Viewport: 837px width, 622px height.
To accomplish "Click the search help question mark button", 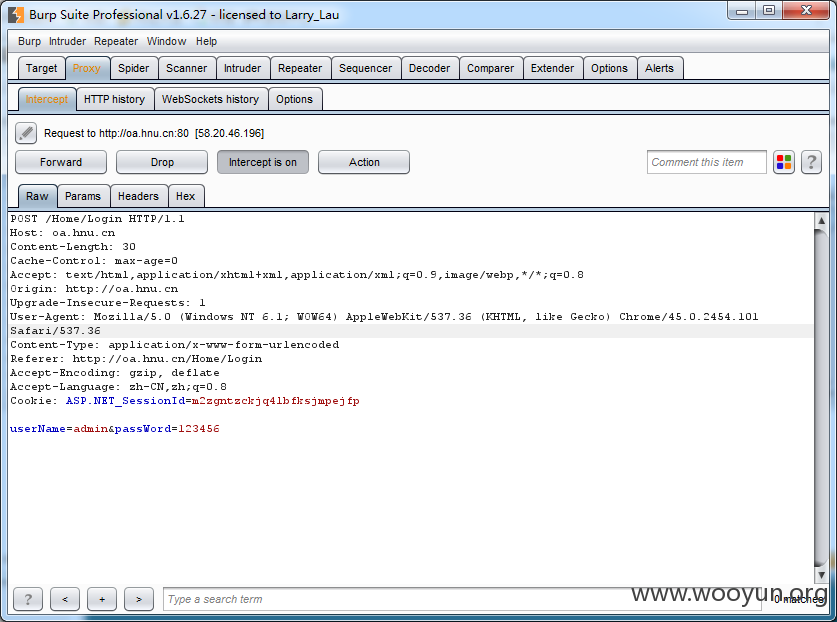I will tap(28, 599).
